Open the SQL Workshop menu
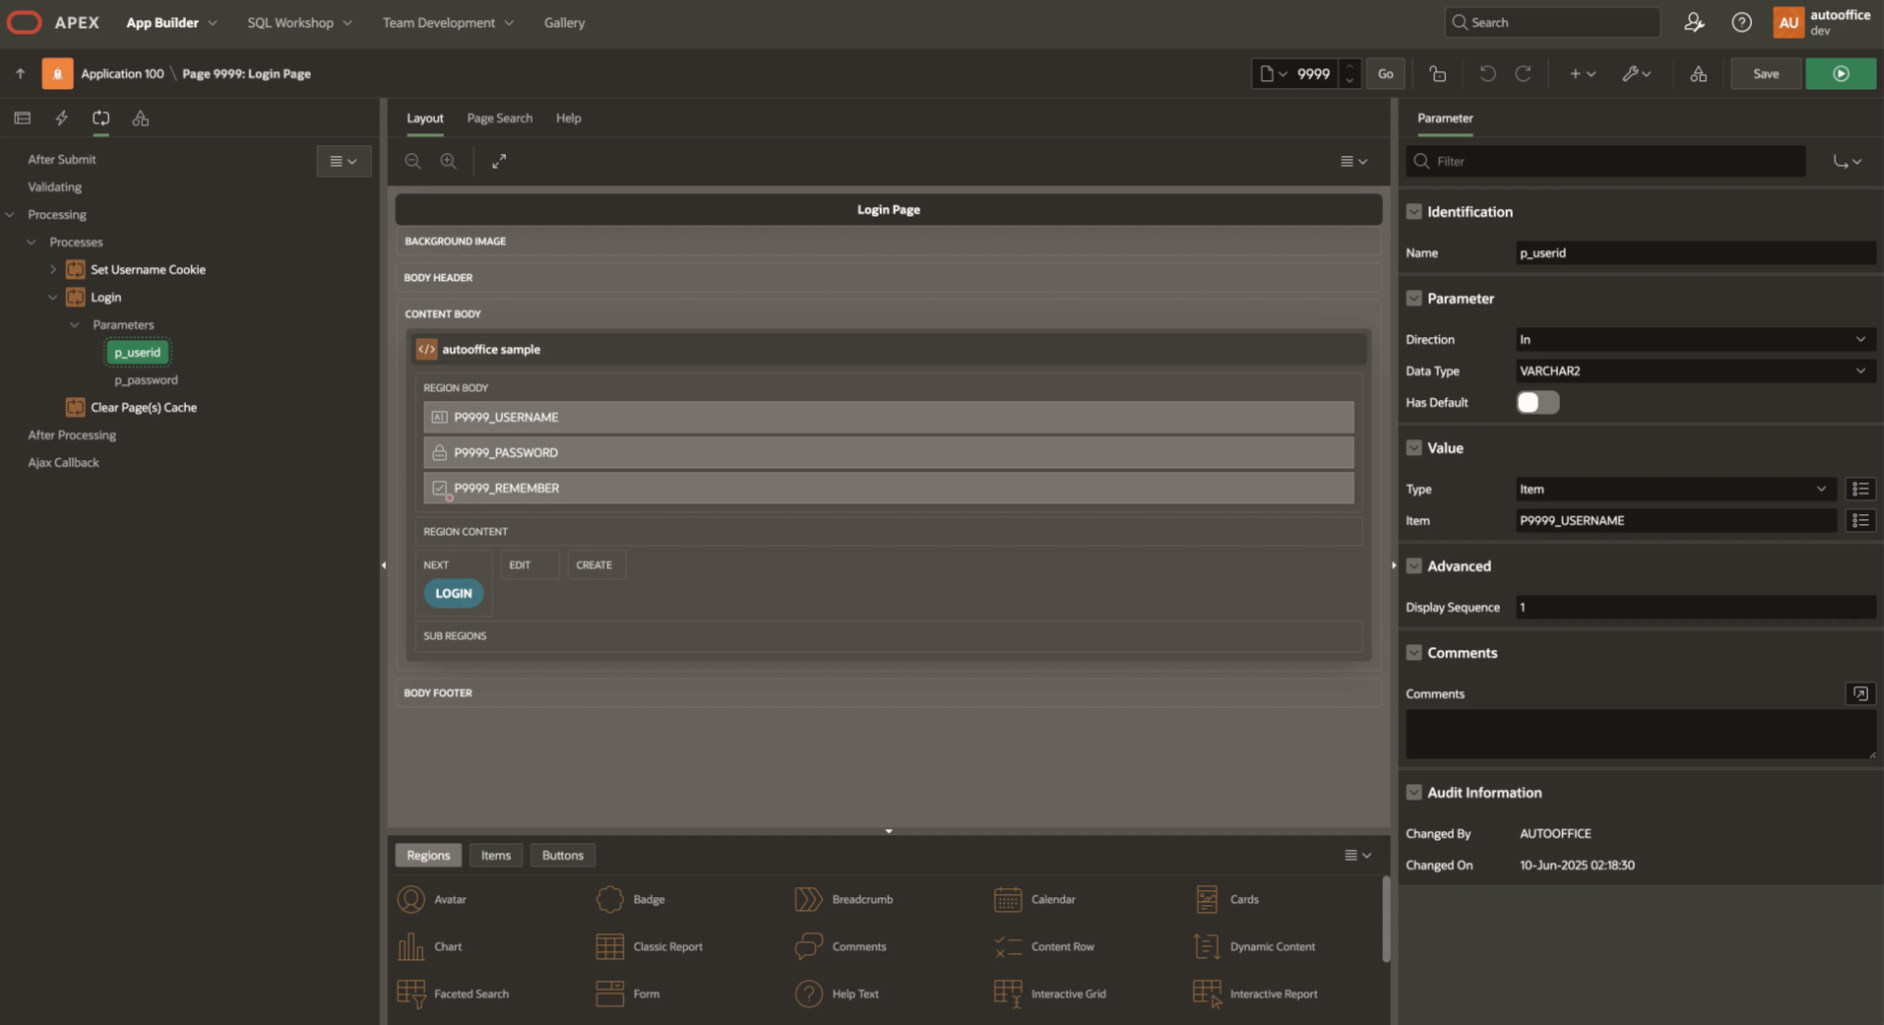This screenshot has height=1025, width=1884. [299, 22]
